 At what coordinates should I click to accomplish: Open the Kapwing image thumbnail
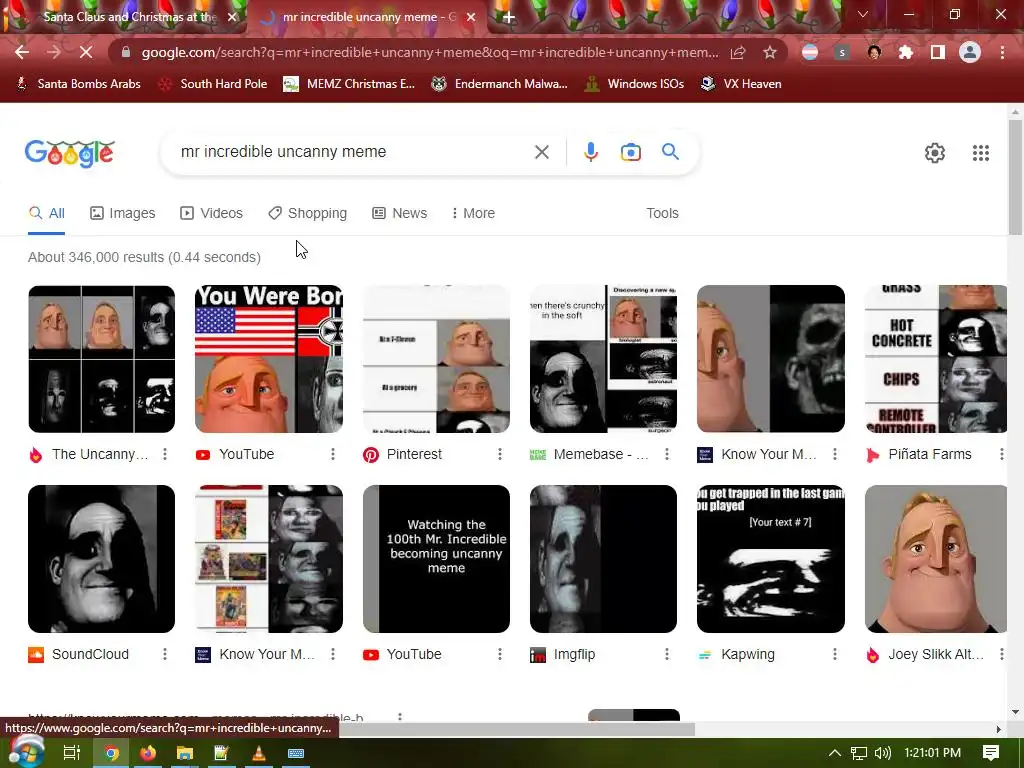pyautogui.click(x=771, y=558)
